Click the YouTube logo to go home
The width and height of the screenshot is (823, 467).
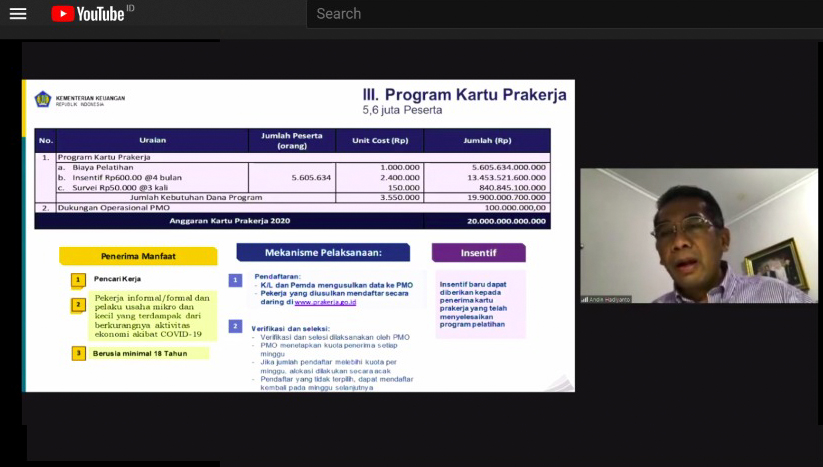click(x=88, y=14)
